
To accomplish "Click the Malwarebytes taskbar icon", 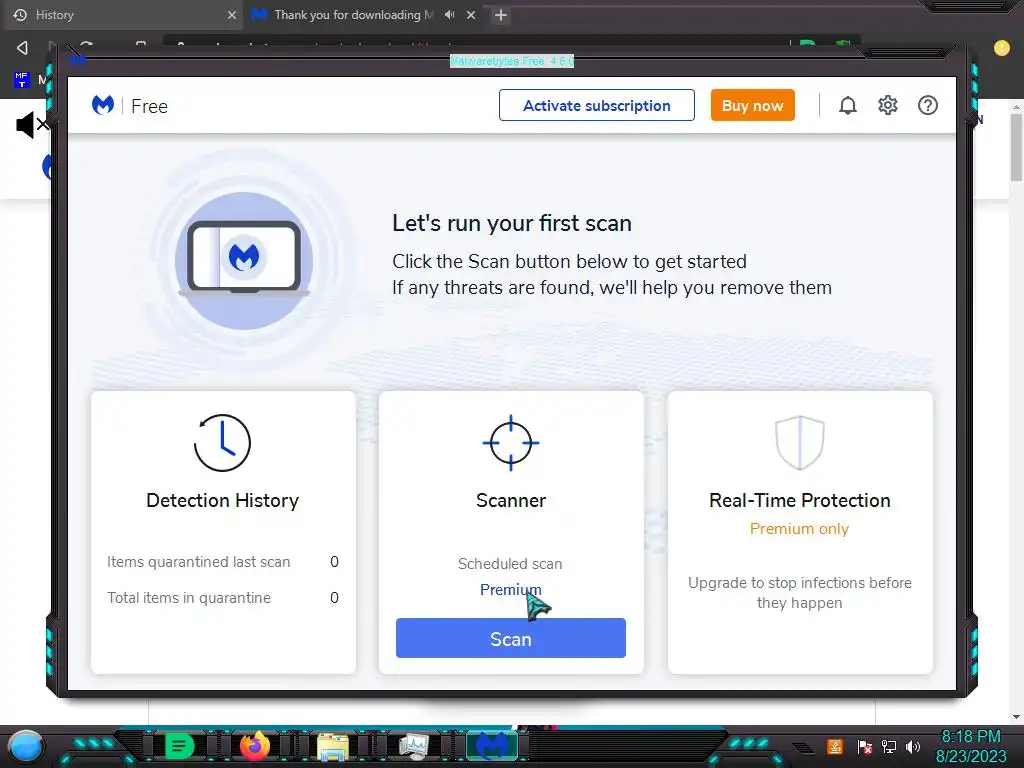I will 491,746.
